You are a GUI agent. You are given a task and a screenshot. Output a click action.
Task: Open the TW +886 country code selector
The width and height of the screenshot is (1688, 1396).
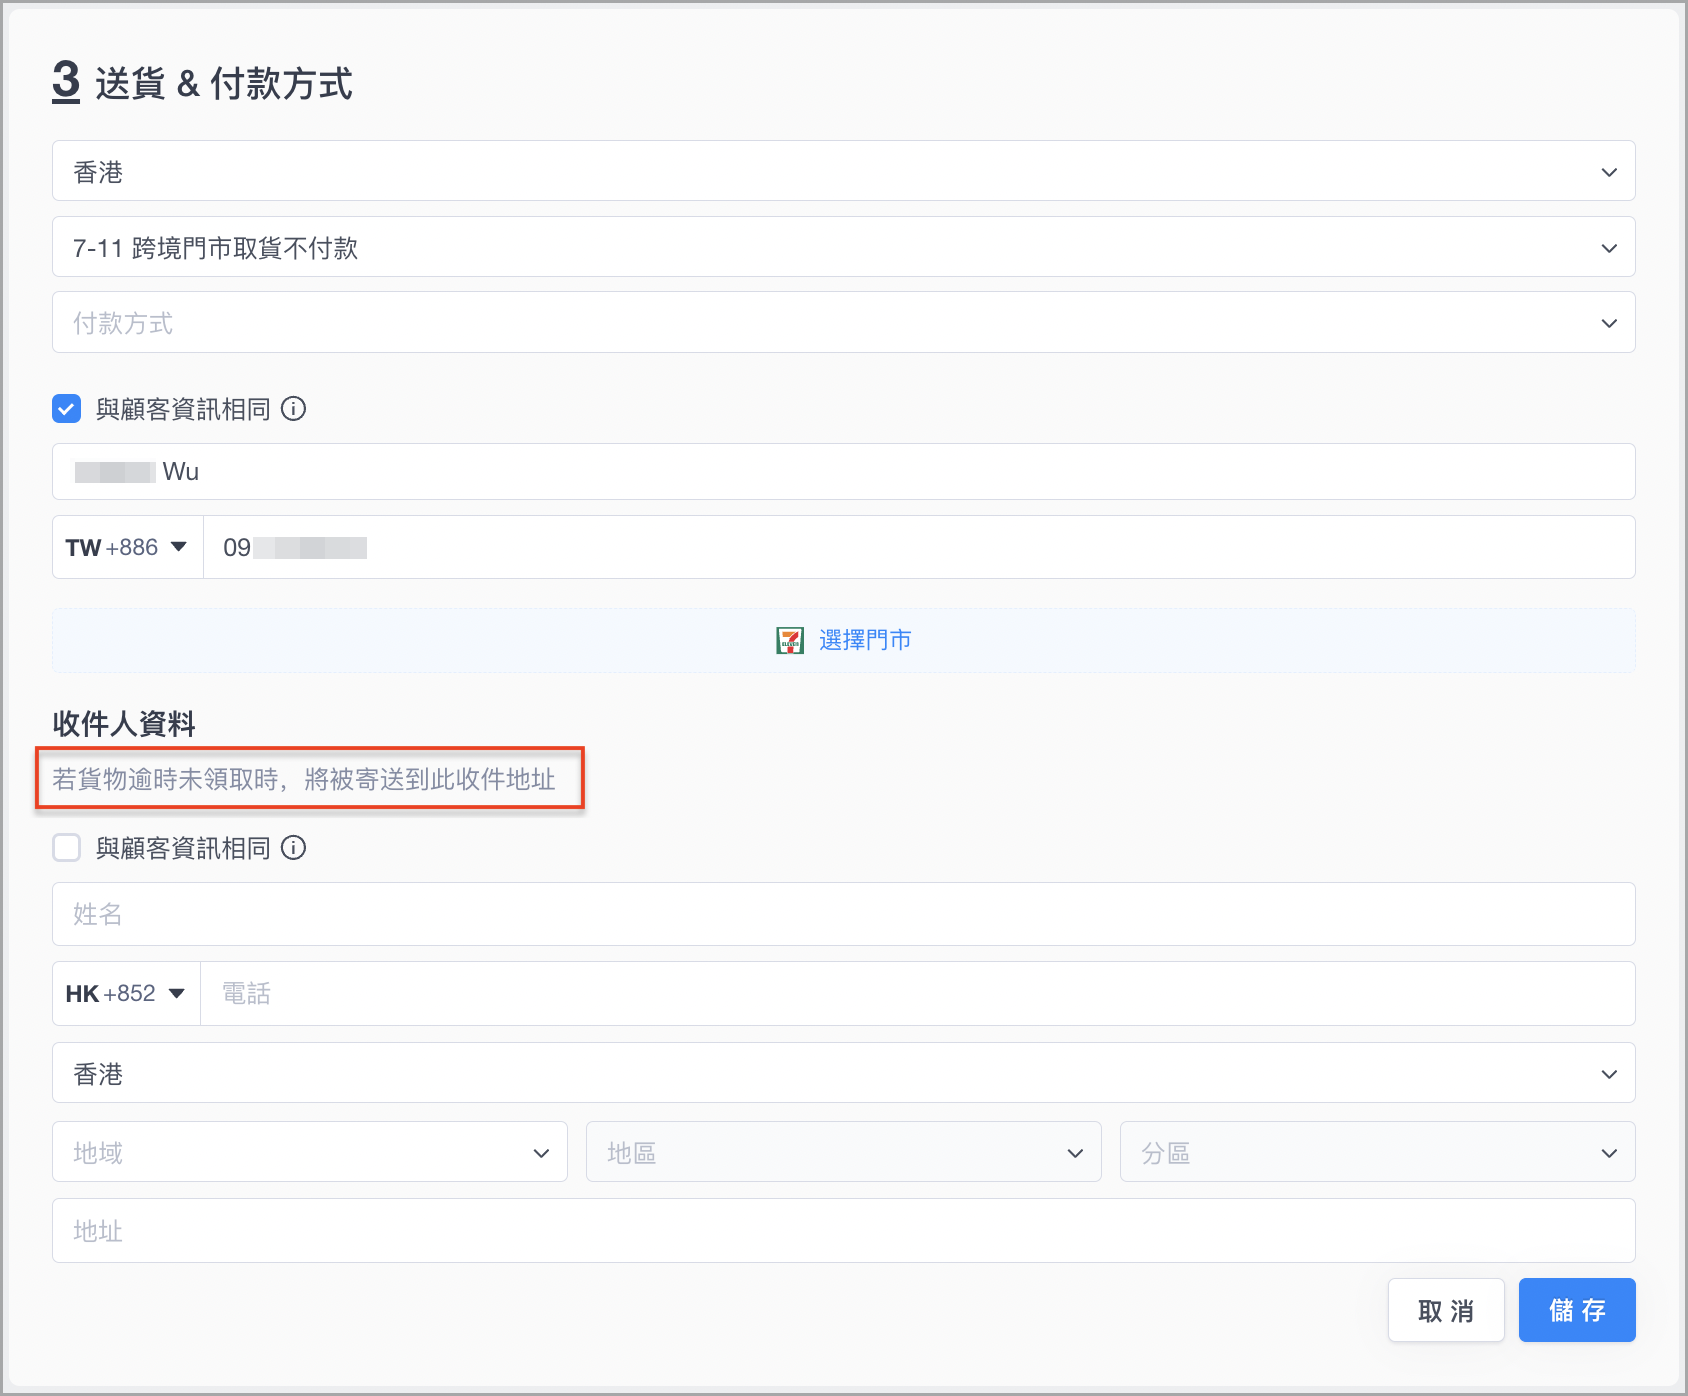(x=127, y=547)
